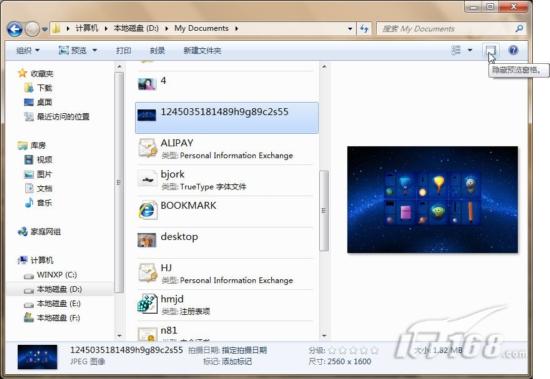Expand the view options dropdown arrow
The height and width of the screenshot is (379, 550).
tap(470, 51)
